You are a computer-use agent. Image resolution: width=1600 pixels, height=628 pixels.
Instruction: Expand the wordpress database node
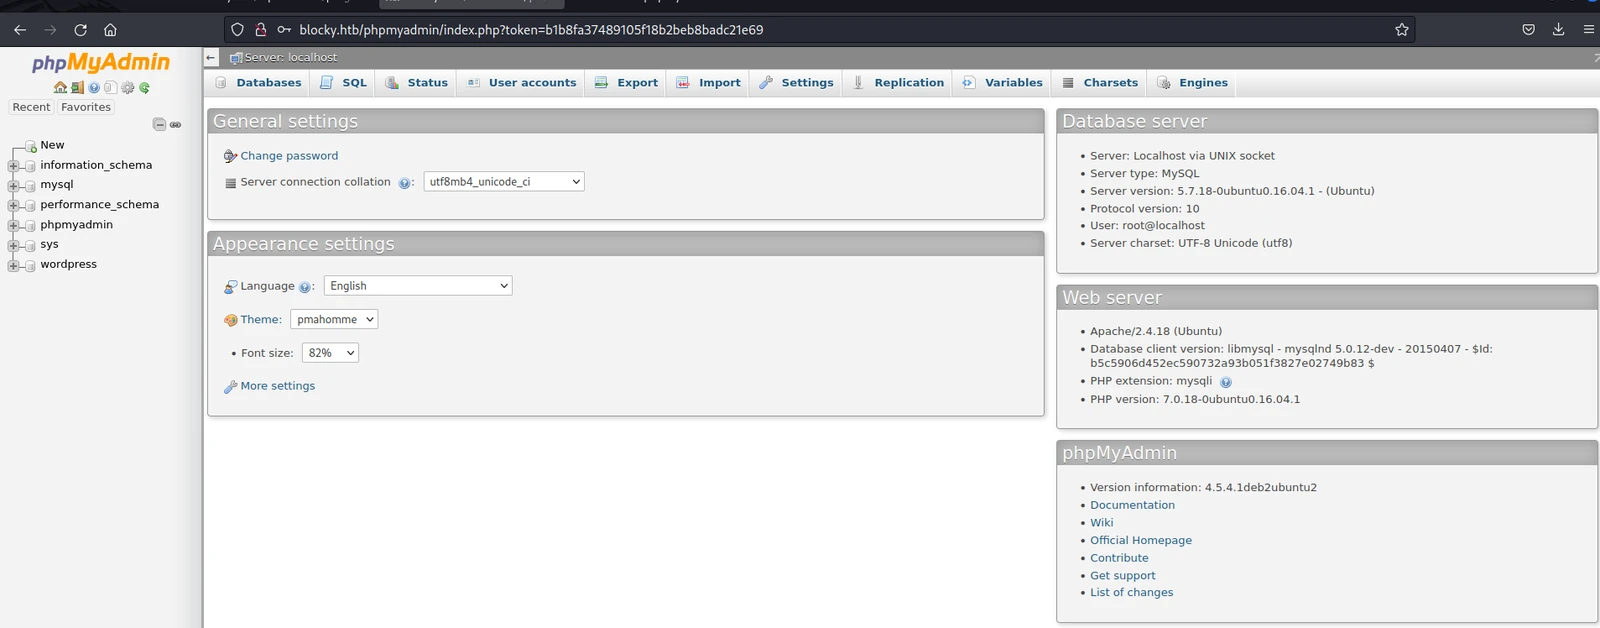coord(13,266)
